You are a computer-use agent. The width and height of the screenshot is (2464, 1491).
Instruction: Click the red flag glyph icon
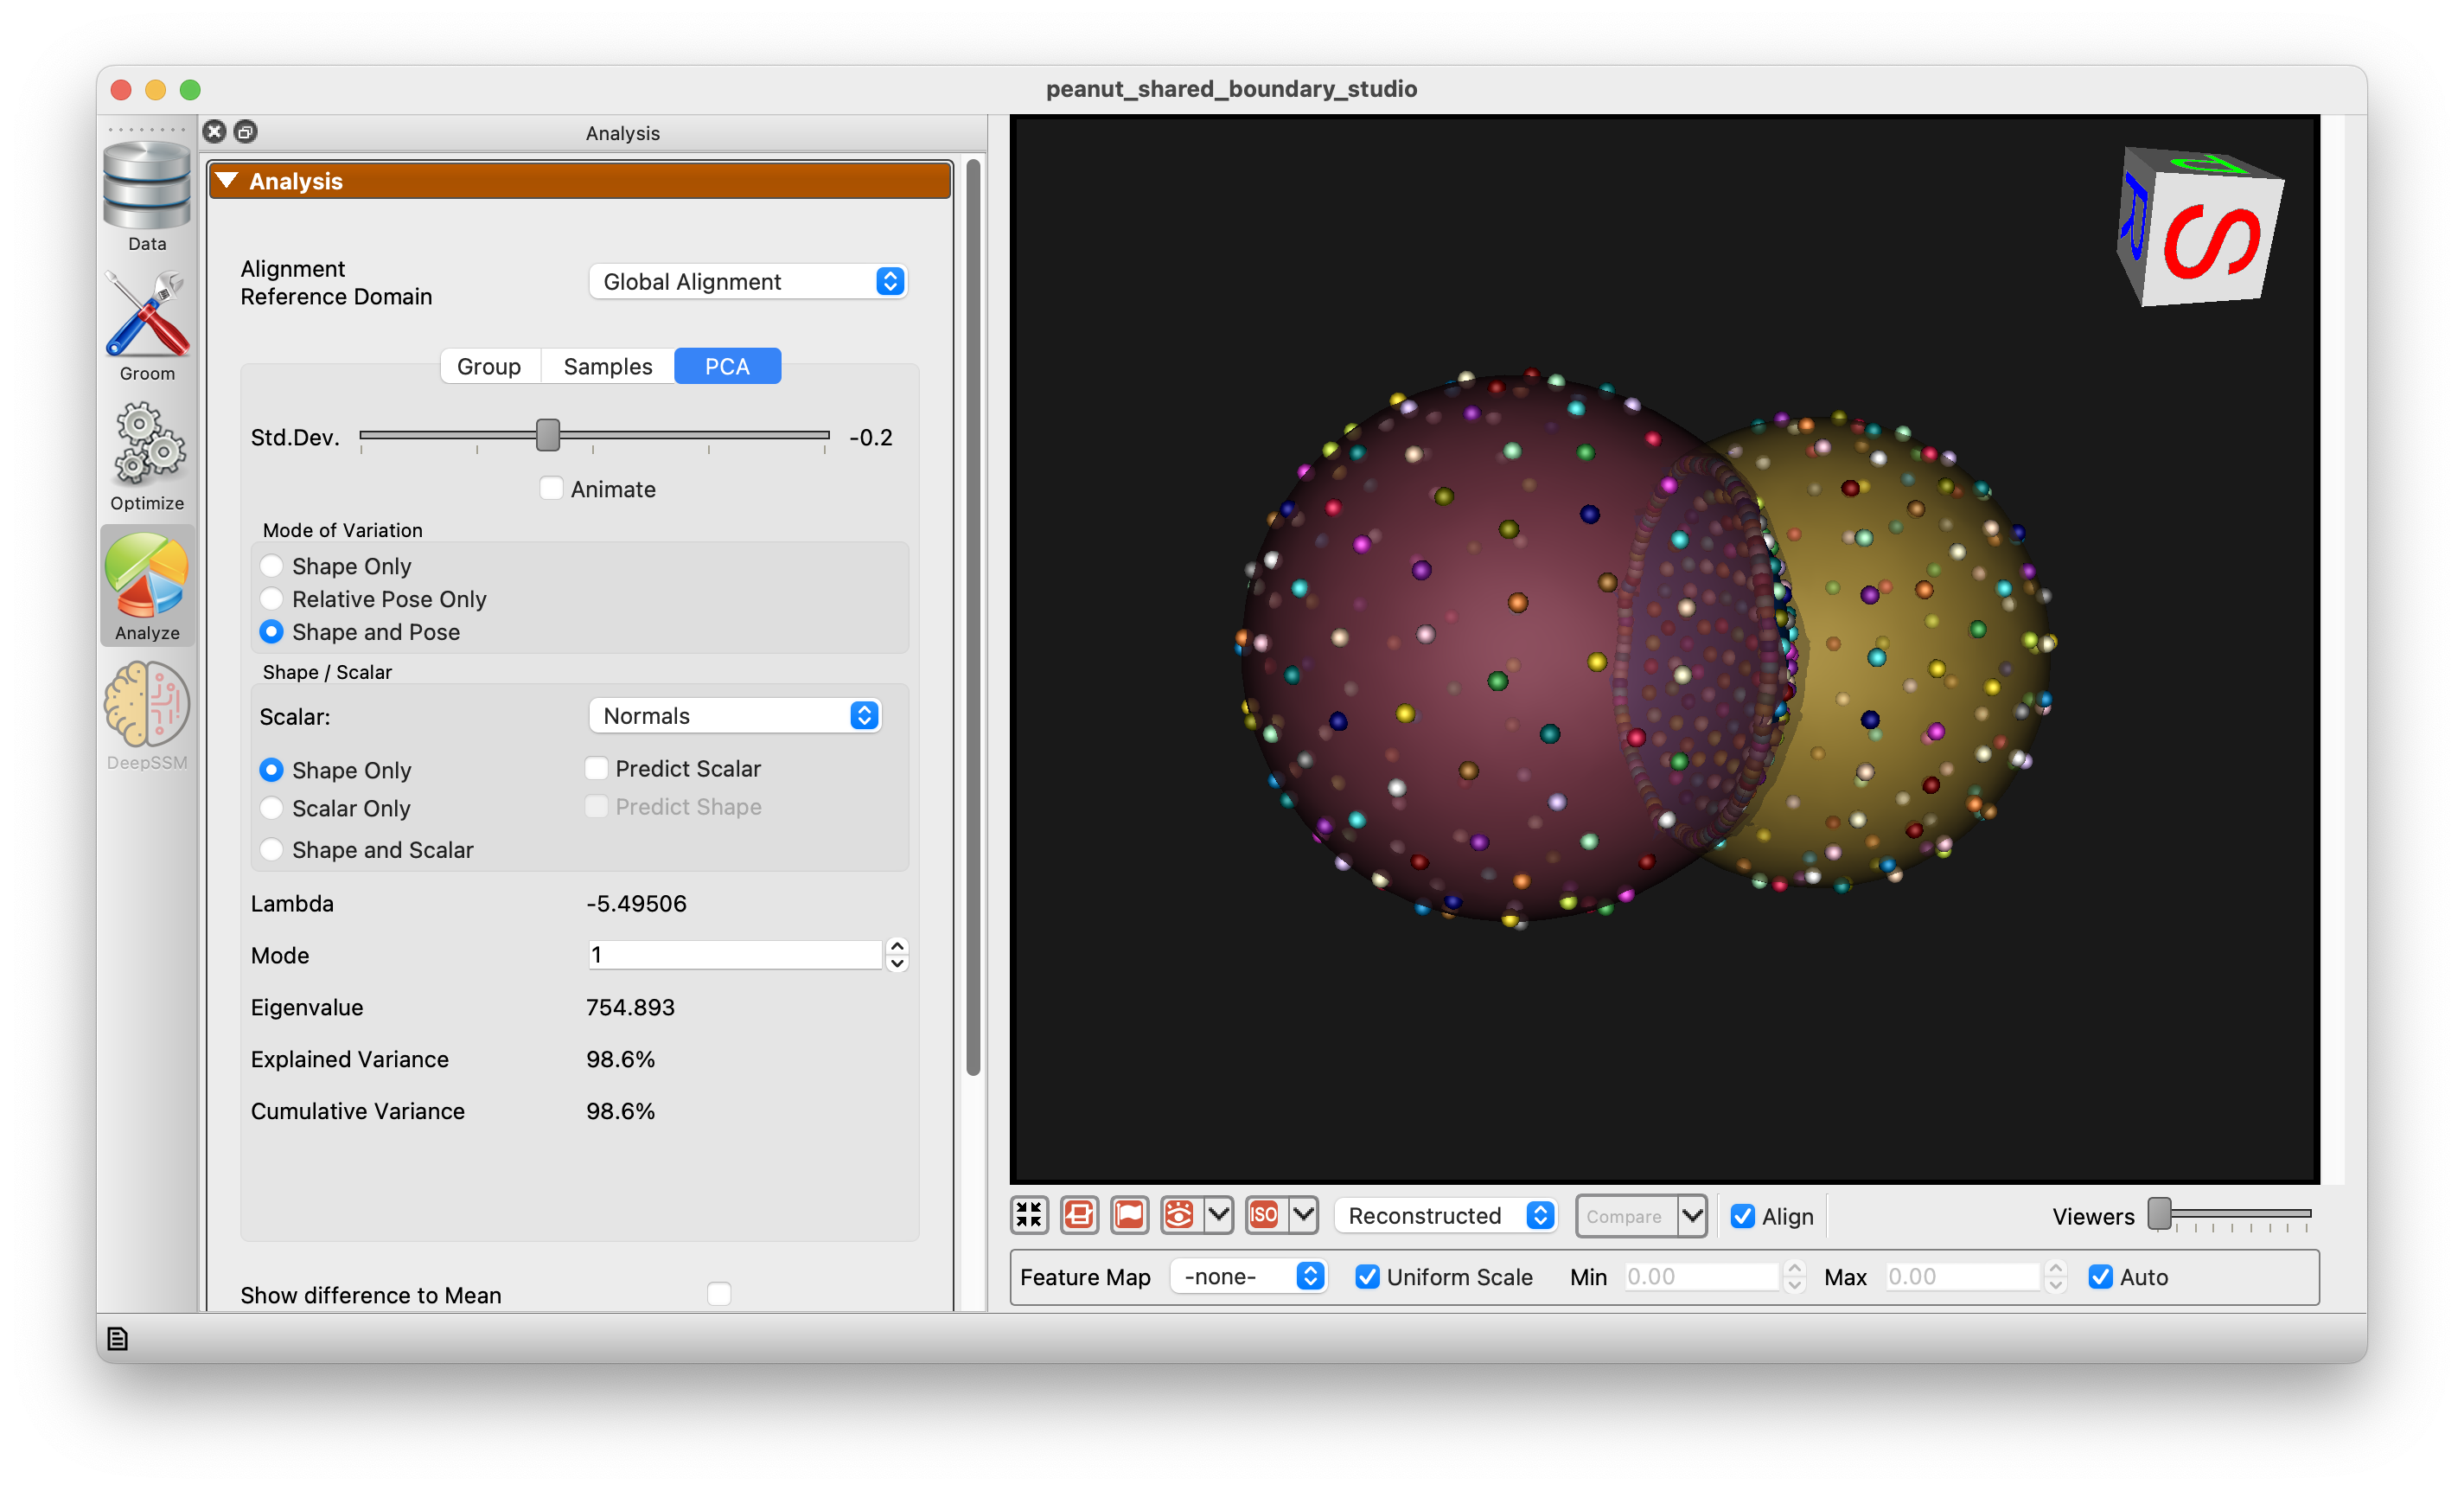pos(1129,1215)
